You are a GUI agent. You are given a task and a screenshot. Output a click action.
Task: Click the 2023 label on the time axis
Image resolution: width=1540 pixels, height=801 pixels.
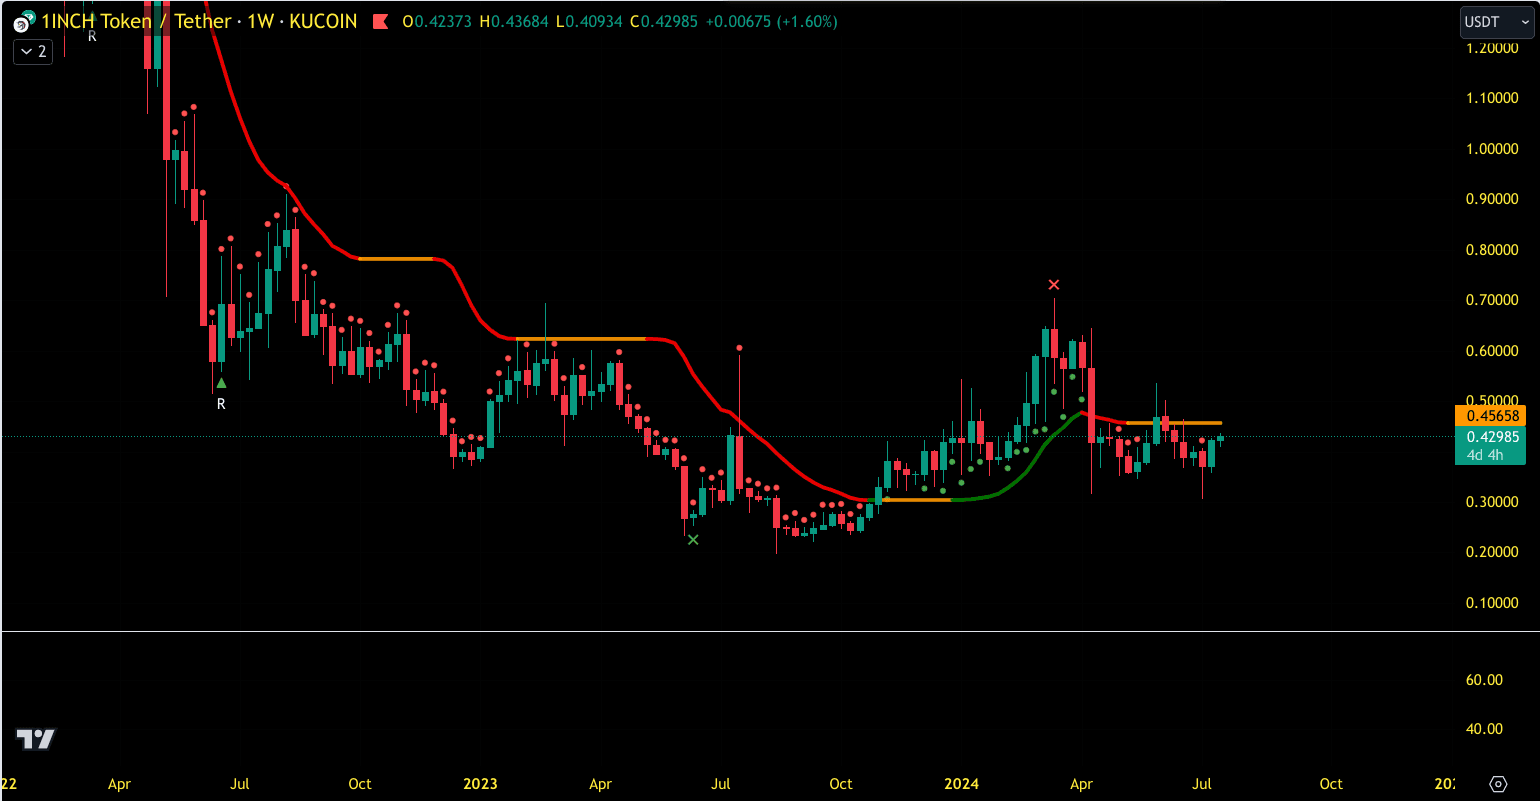click(480, 784)
